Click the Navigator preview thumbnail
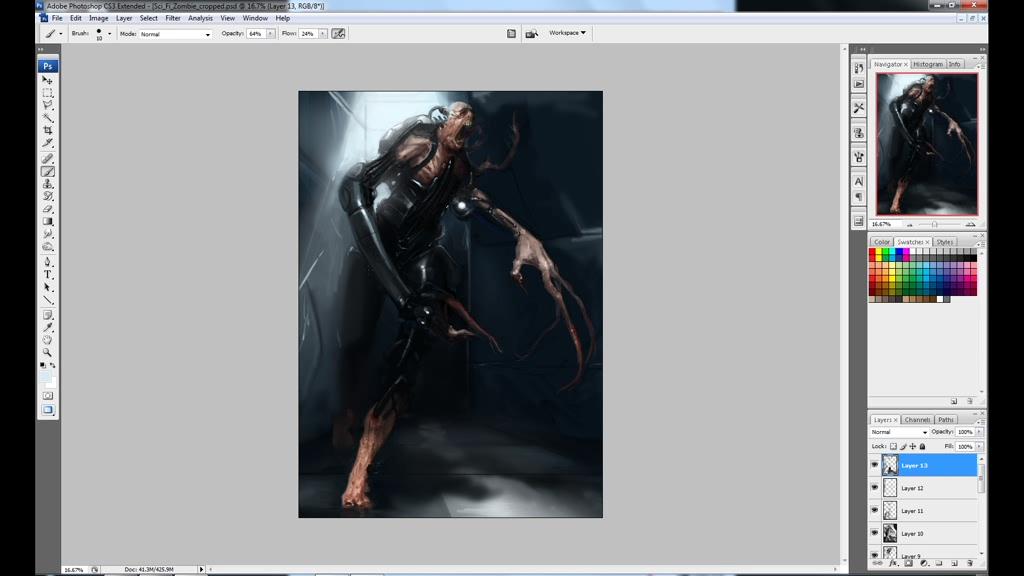 point(927,144)
